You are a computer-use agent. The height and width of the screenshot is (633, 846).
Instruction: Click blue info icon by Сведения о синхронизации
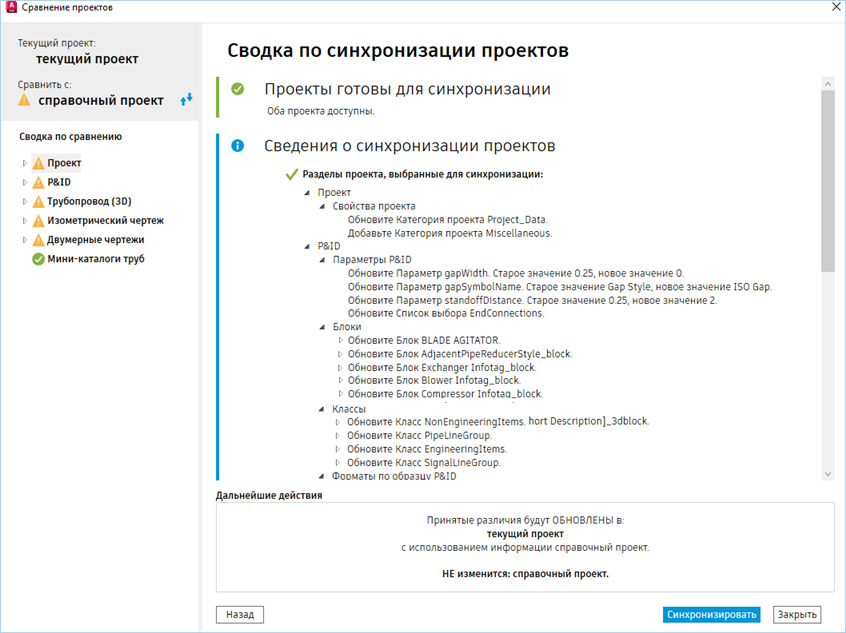(x=237, y=146)
